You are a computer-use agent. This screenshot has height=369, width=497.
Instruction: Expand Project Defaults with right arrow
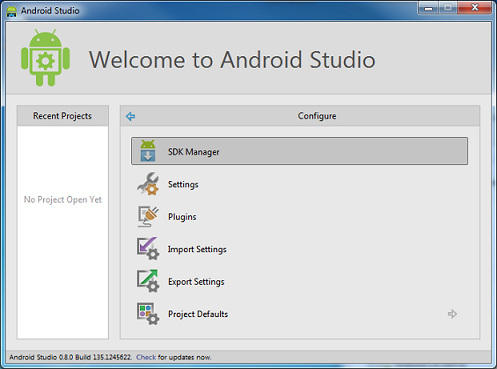pos(452,314)
